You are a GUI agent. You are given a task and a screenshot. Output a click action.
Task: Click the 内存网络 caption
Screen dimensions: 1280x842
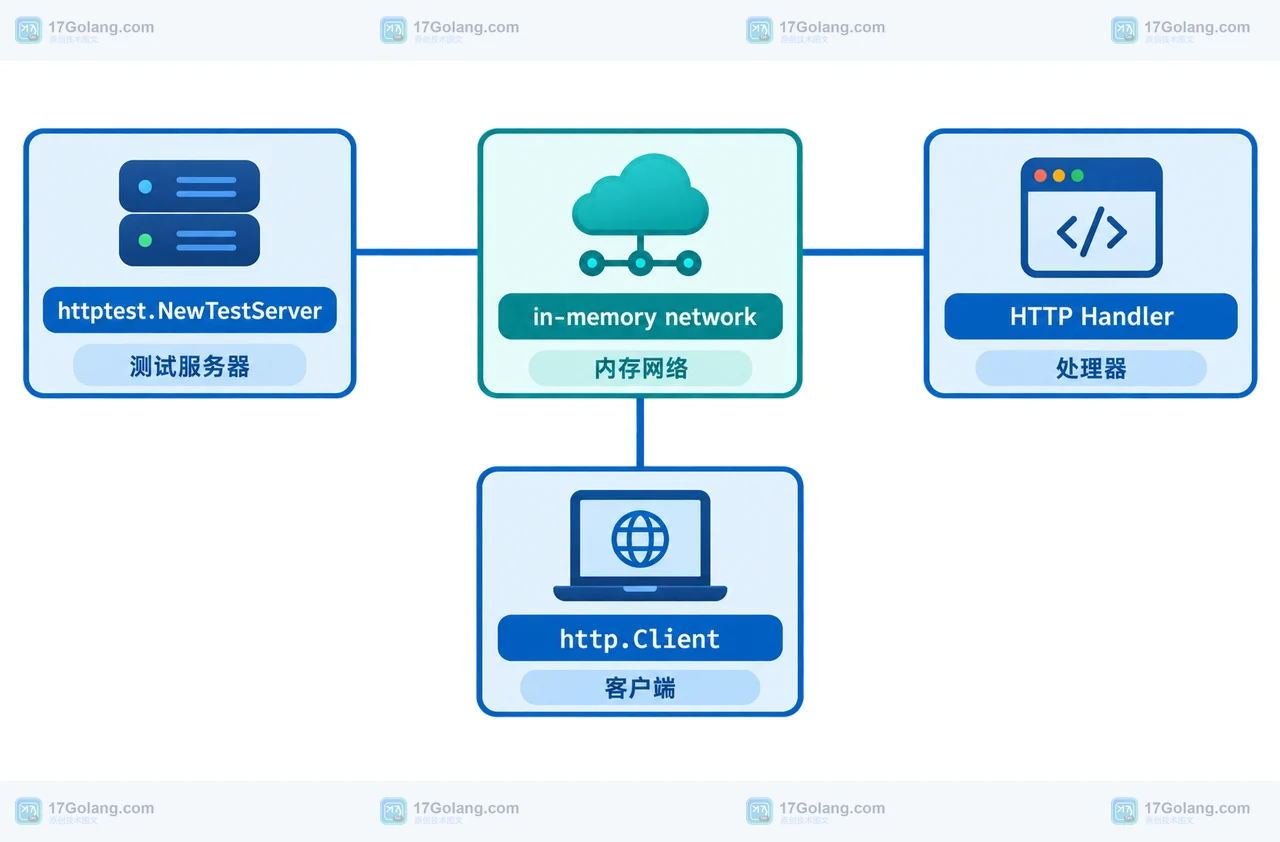(640, 368)
